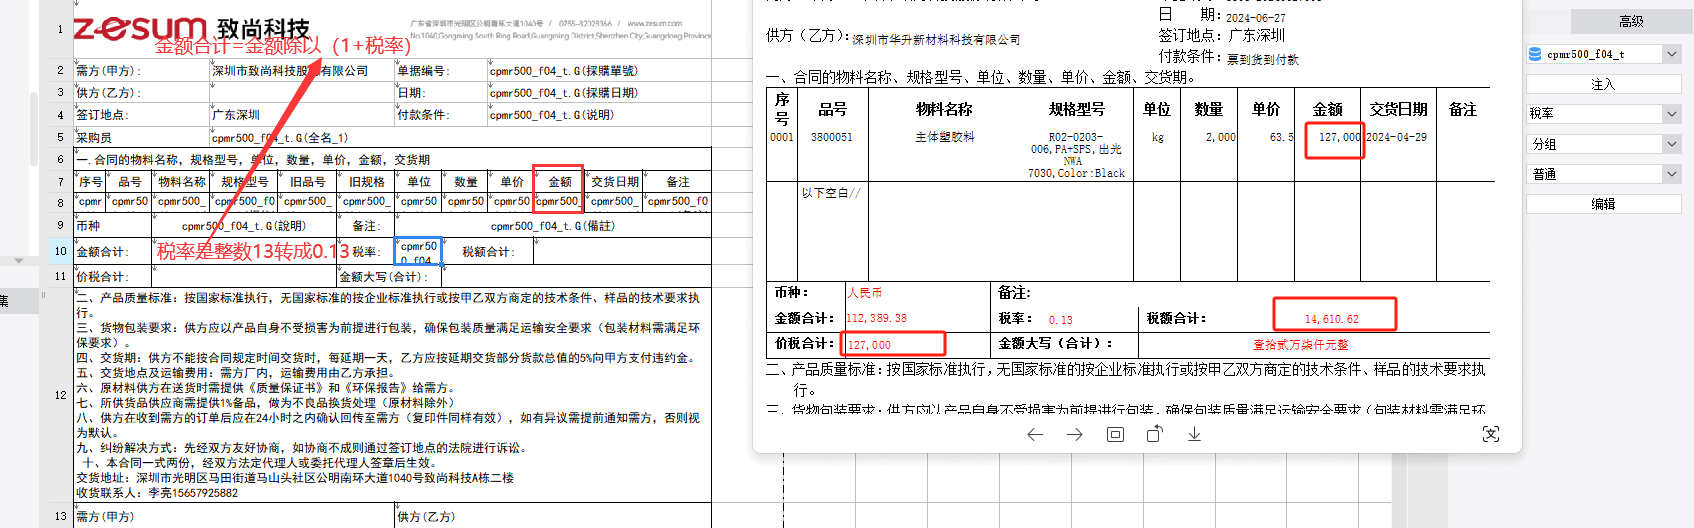Select the 深圳市致尚科技股份有限公司 cell
The width and height of the screenshot is (1694, 528).
[302, 71]
